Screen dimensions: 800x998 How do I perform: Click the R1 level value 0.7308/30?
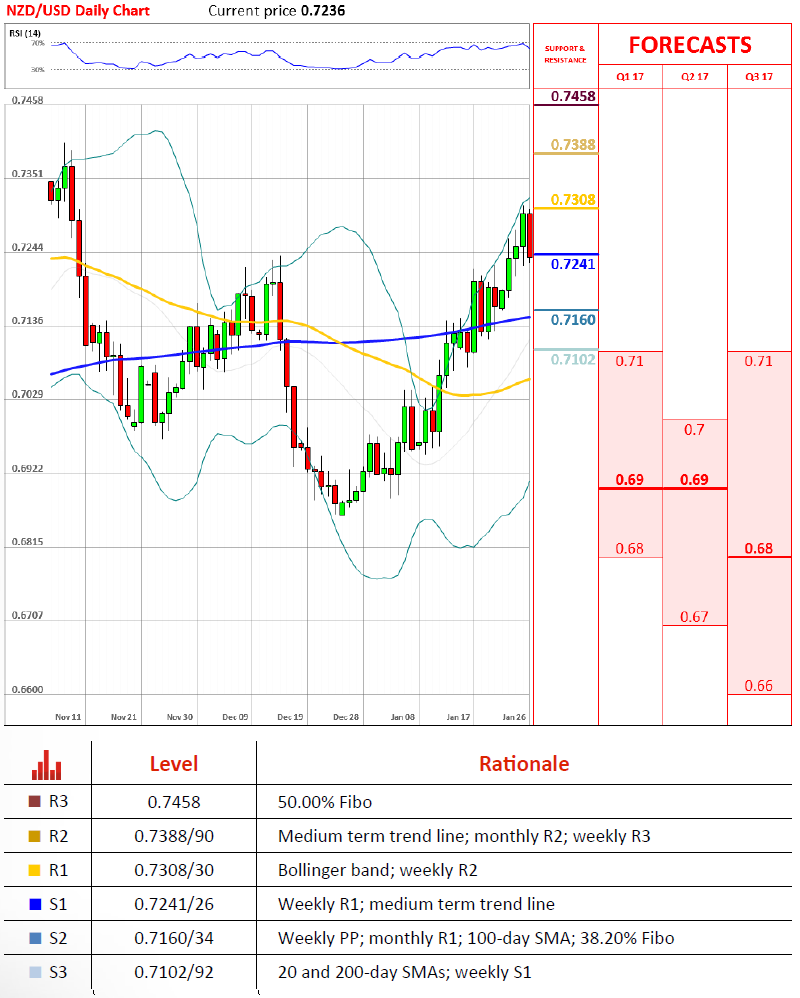(x=174, y=870)
